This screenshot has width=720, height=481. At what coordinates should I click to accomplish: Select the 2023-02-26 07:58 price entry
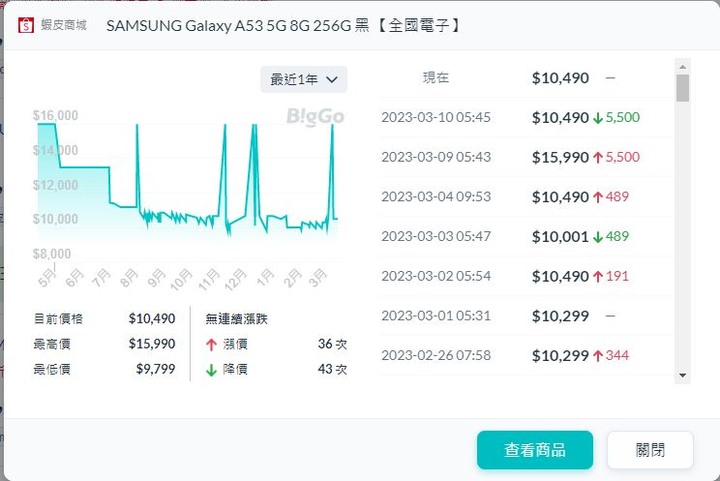coord(526,355)
